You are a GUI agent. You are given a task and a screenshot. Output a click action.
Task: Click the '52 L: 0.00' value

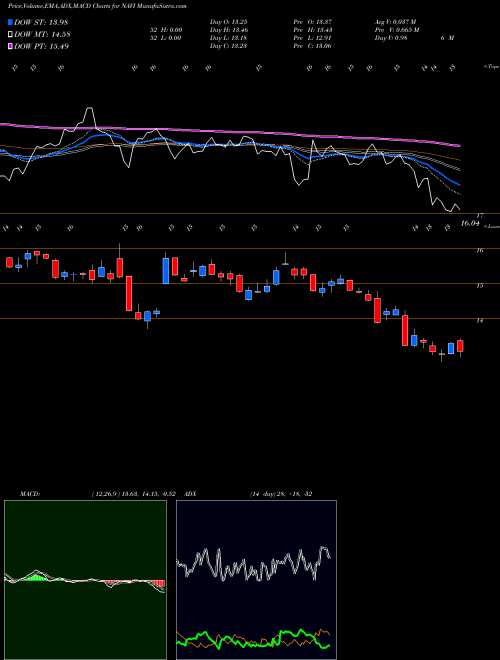click(x=166, y=38)
